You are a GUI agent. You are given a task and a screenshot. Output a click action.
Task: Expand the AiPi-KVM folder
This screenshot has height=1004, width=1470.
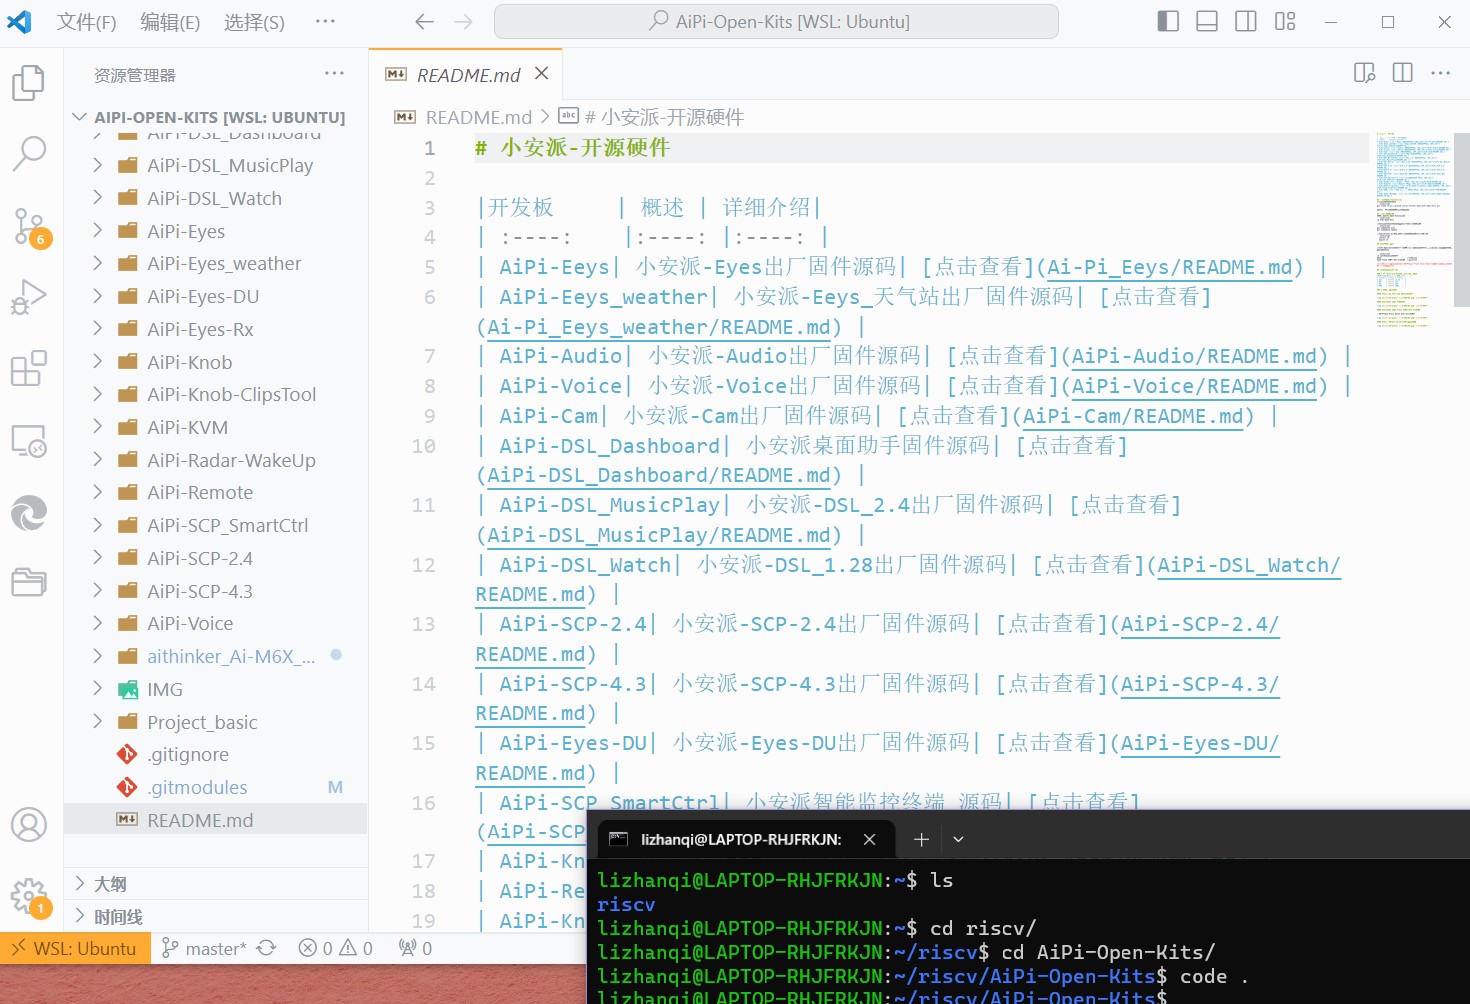point(97,427)
